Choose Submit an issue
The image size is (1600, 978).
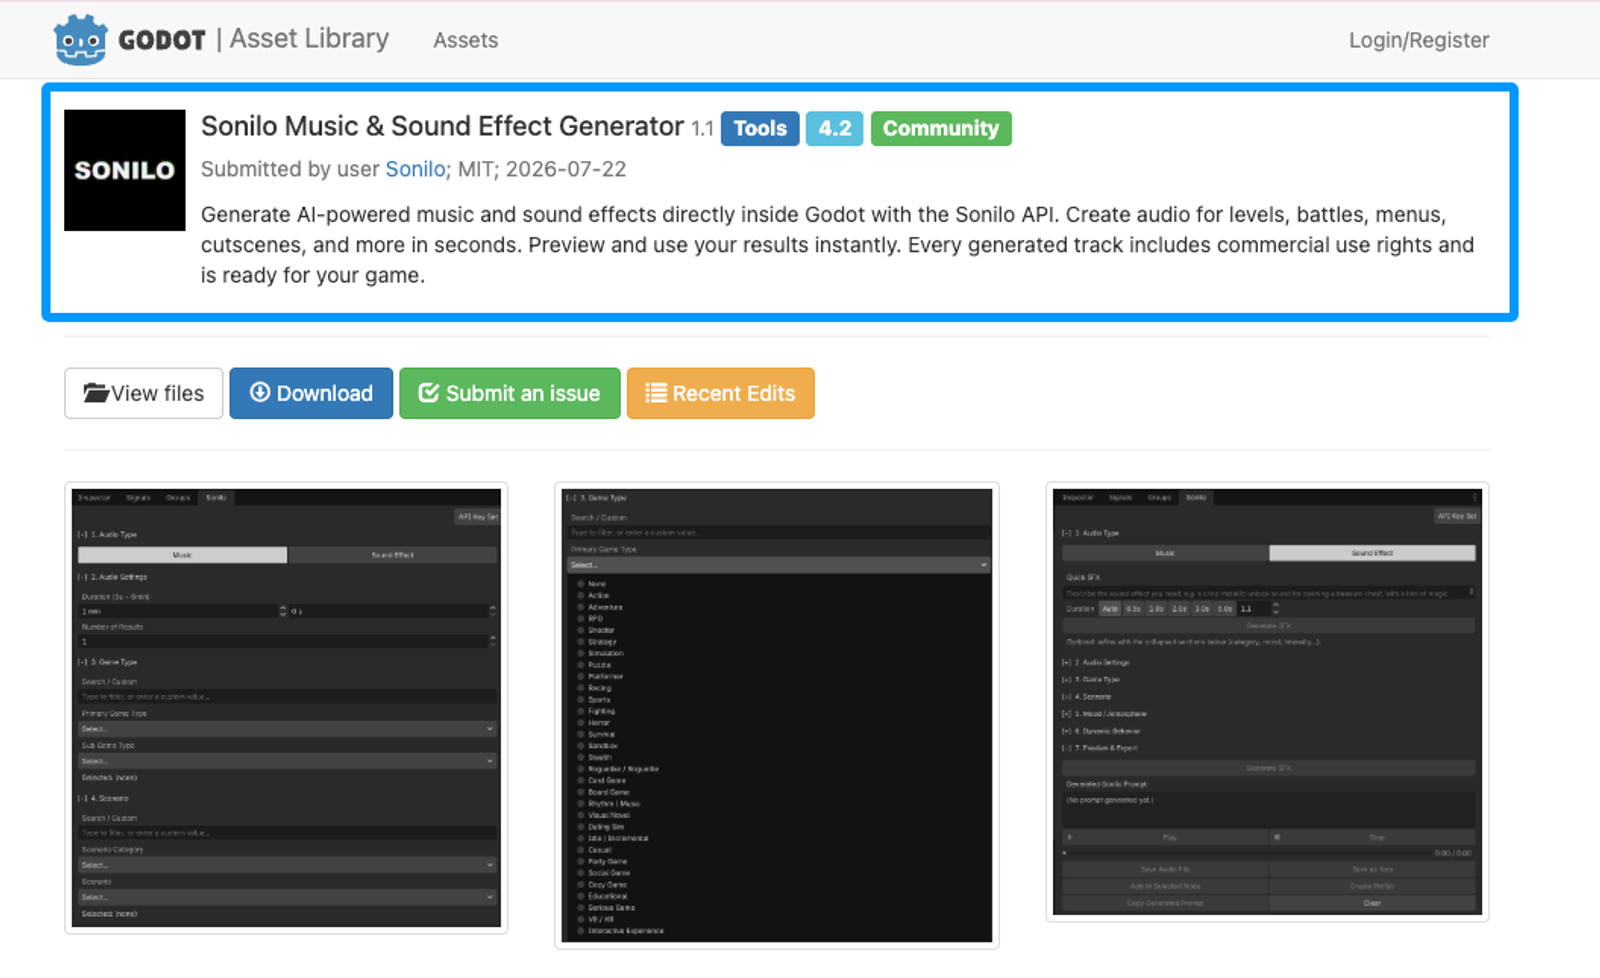[510, 393]
